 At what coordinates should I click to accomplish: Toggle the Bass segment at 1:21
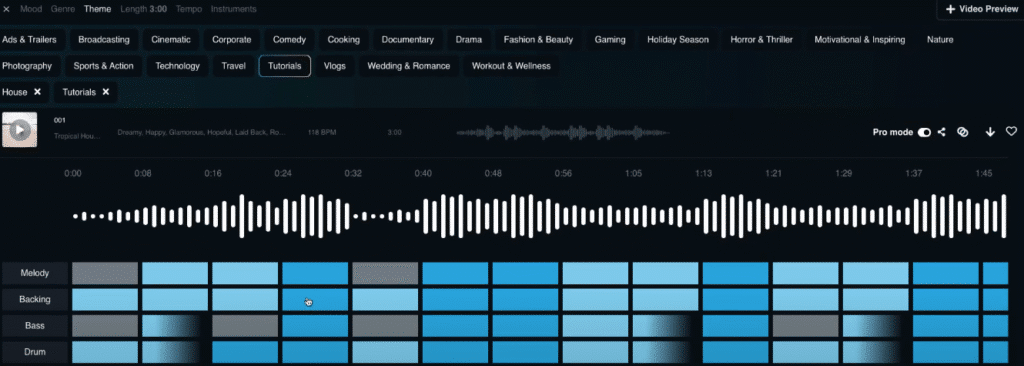805,325
